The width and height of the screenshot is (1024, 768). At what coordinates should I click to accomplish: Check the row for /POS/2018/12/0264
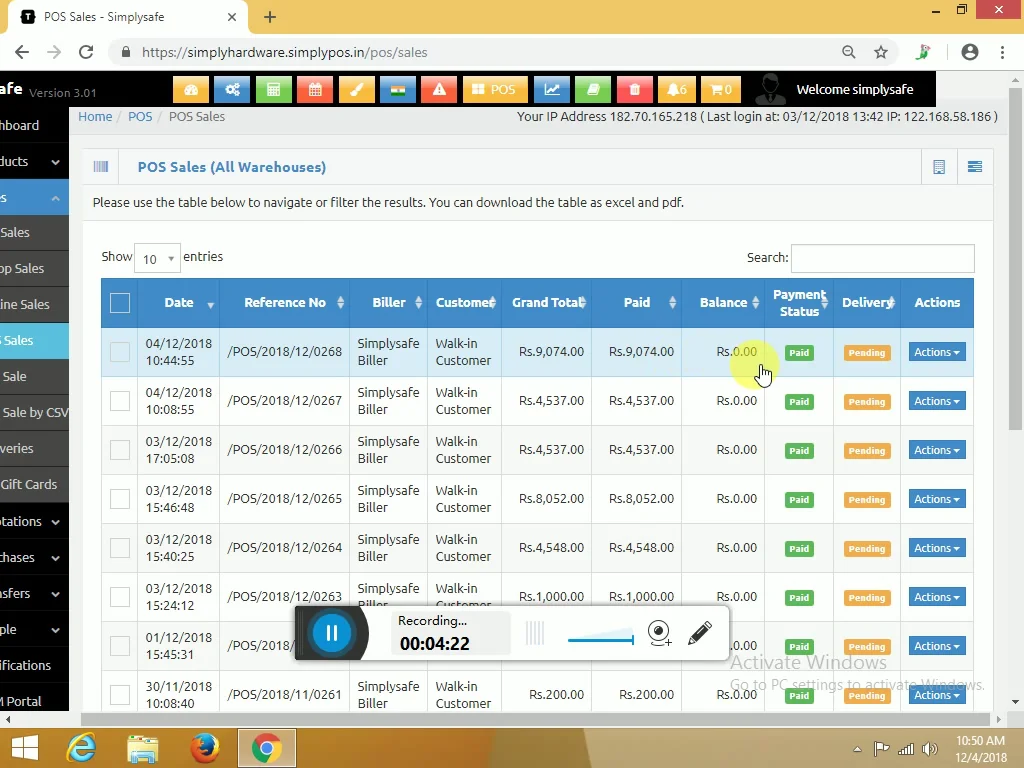[x=120, y=548]
